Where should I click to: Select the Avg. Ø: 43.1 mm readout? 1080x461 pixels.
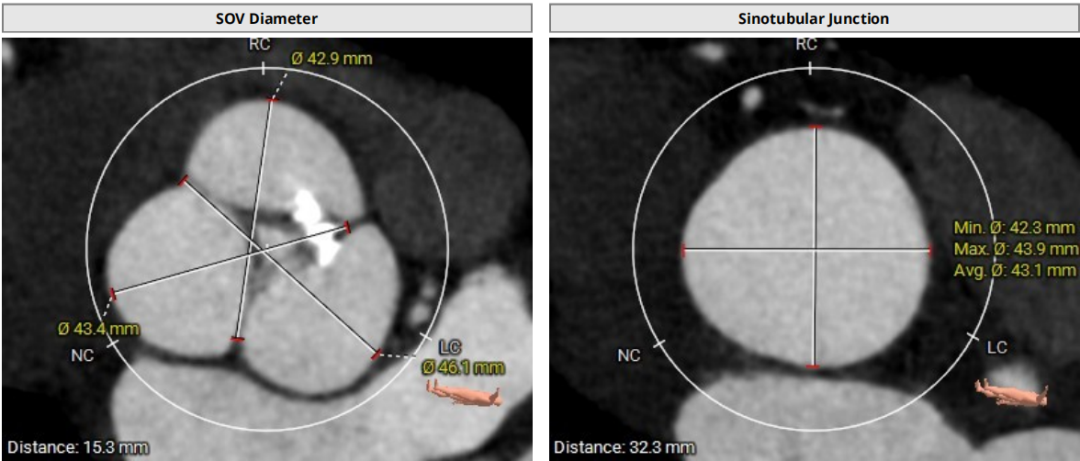pos(1015,270)
